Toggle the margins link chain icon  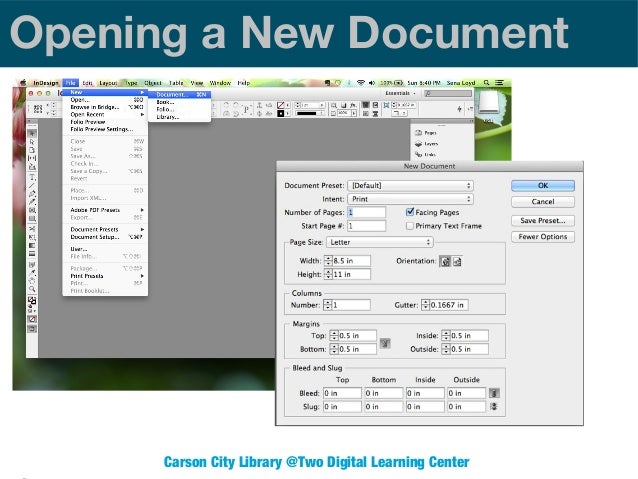(x=385, y=343)
